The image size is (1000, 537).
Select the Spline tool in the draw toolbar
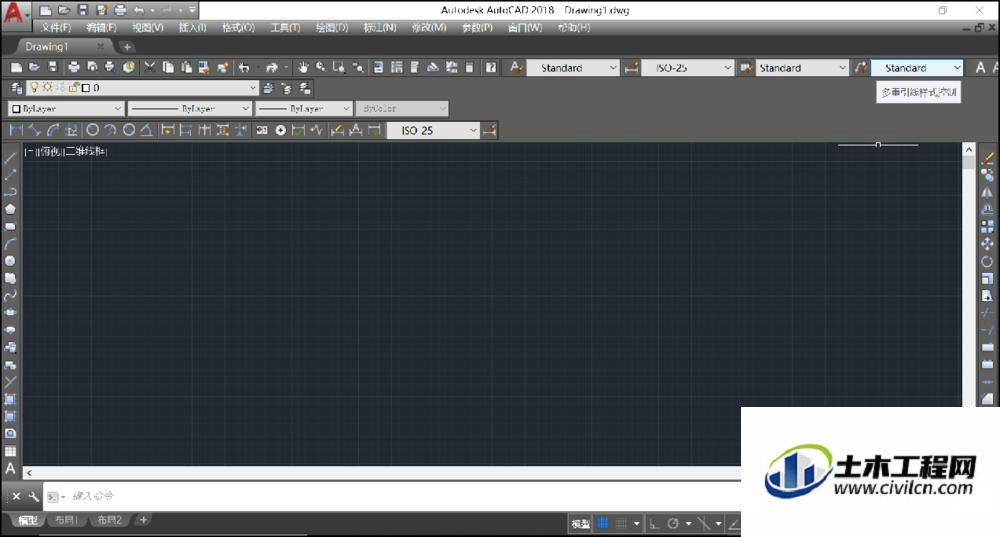10,295
